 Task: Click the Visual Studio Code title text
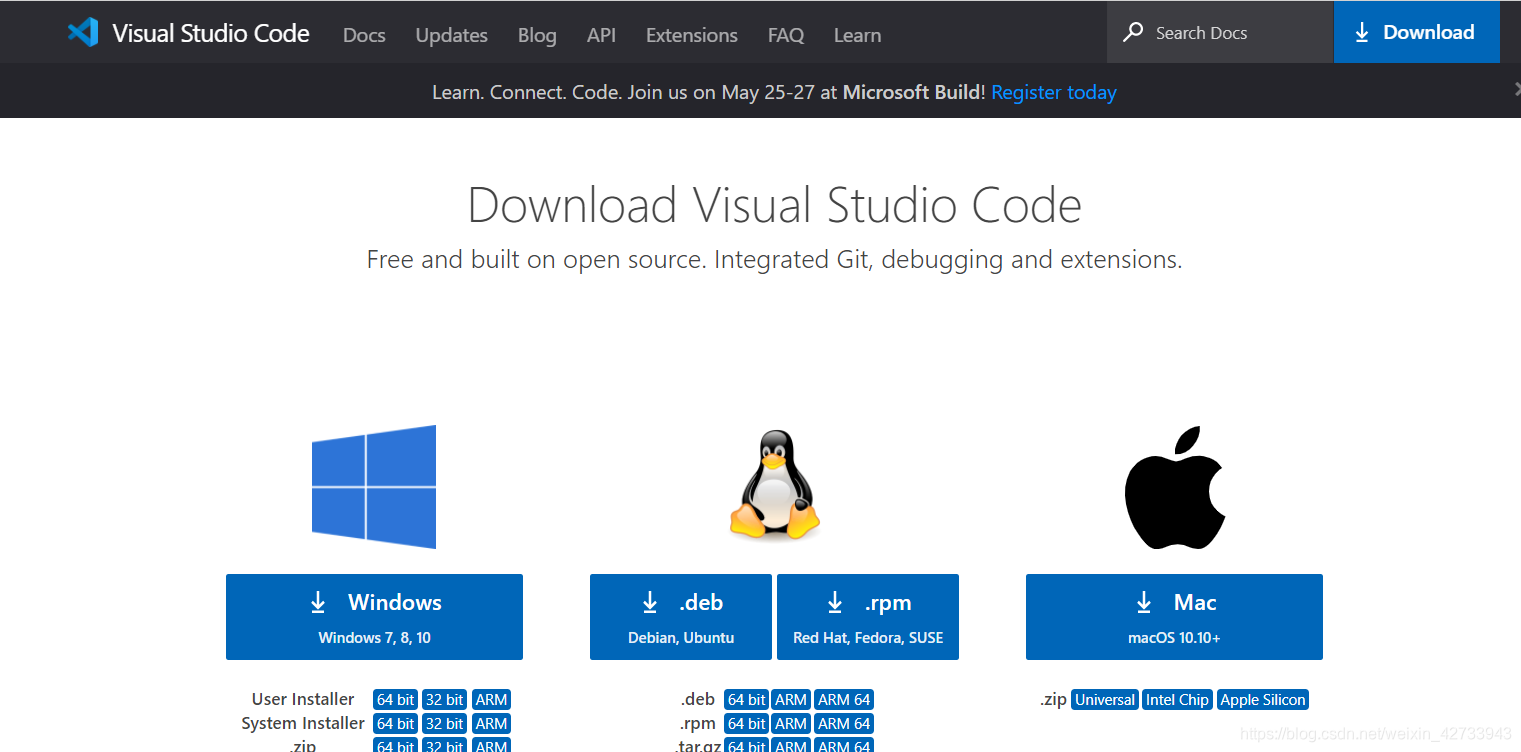click(x=211, y=33)
